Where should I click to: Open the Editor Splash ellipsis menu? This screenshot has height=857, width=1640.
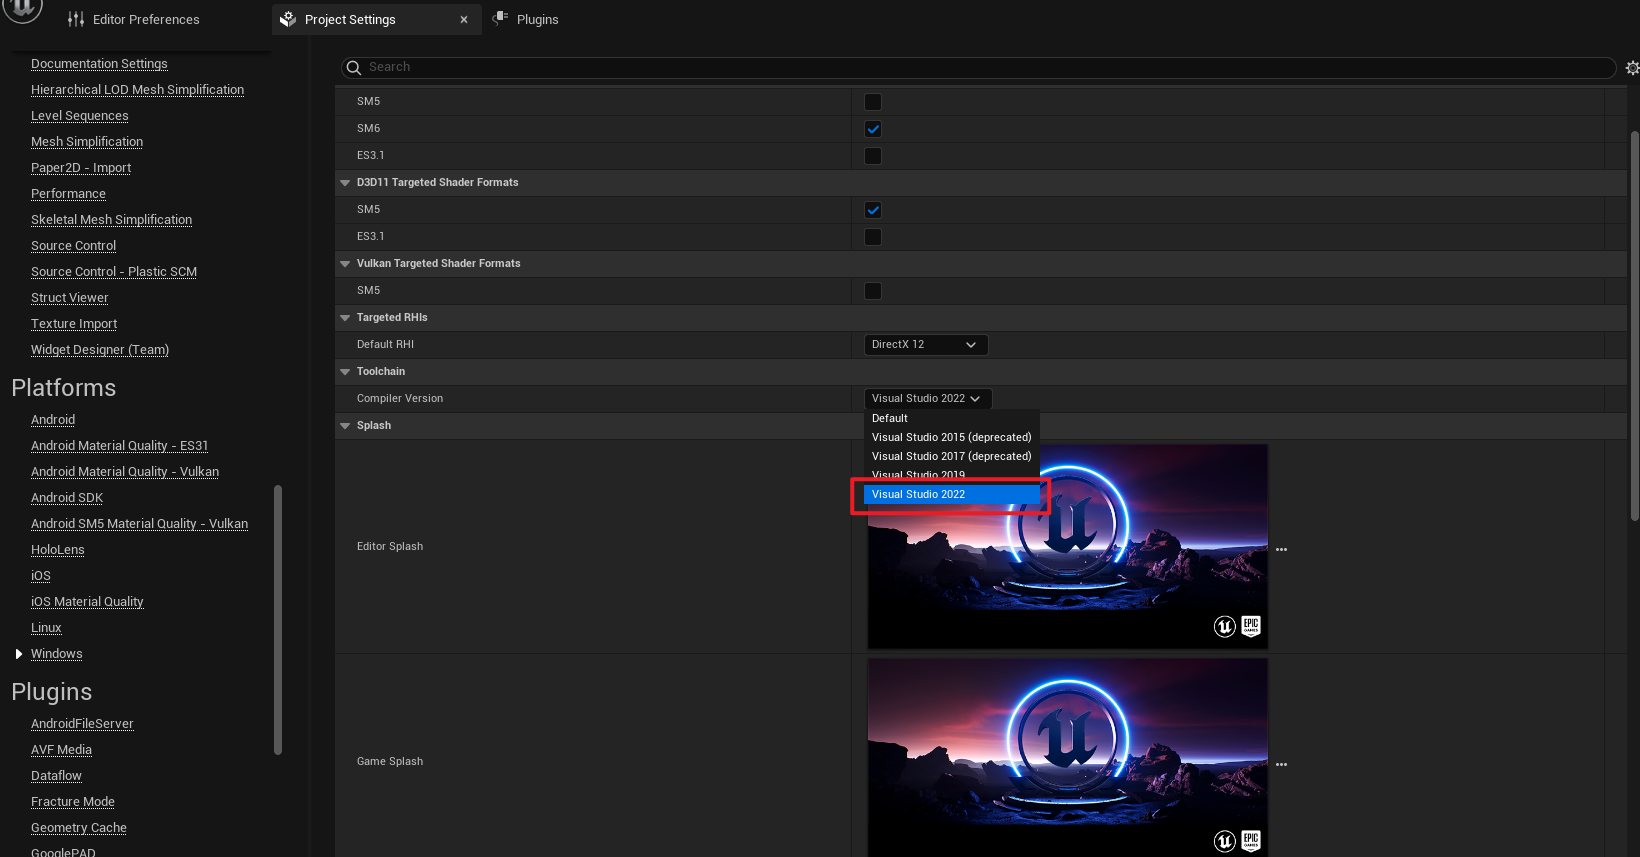(1281, 550)
